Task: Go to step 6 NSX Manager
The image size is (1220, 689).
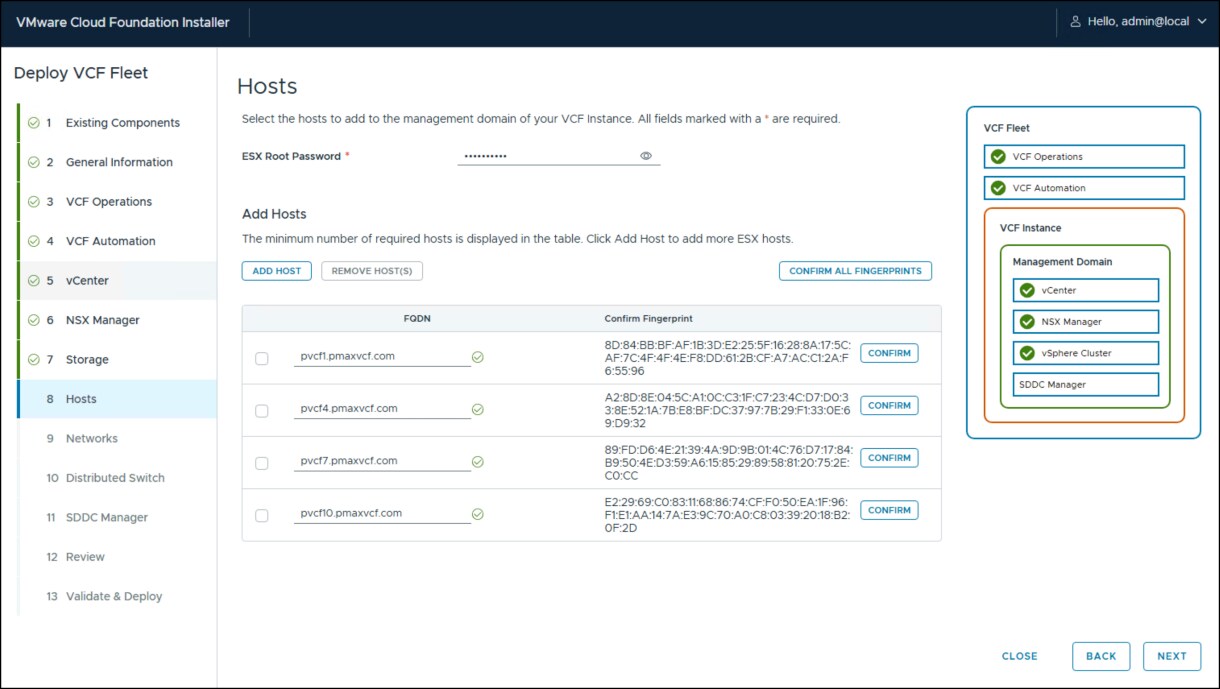Action: [x=117, y=320]
